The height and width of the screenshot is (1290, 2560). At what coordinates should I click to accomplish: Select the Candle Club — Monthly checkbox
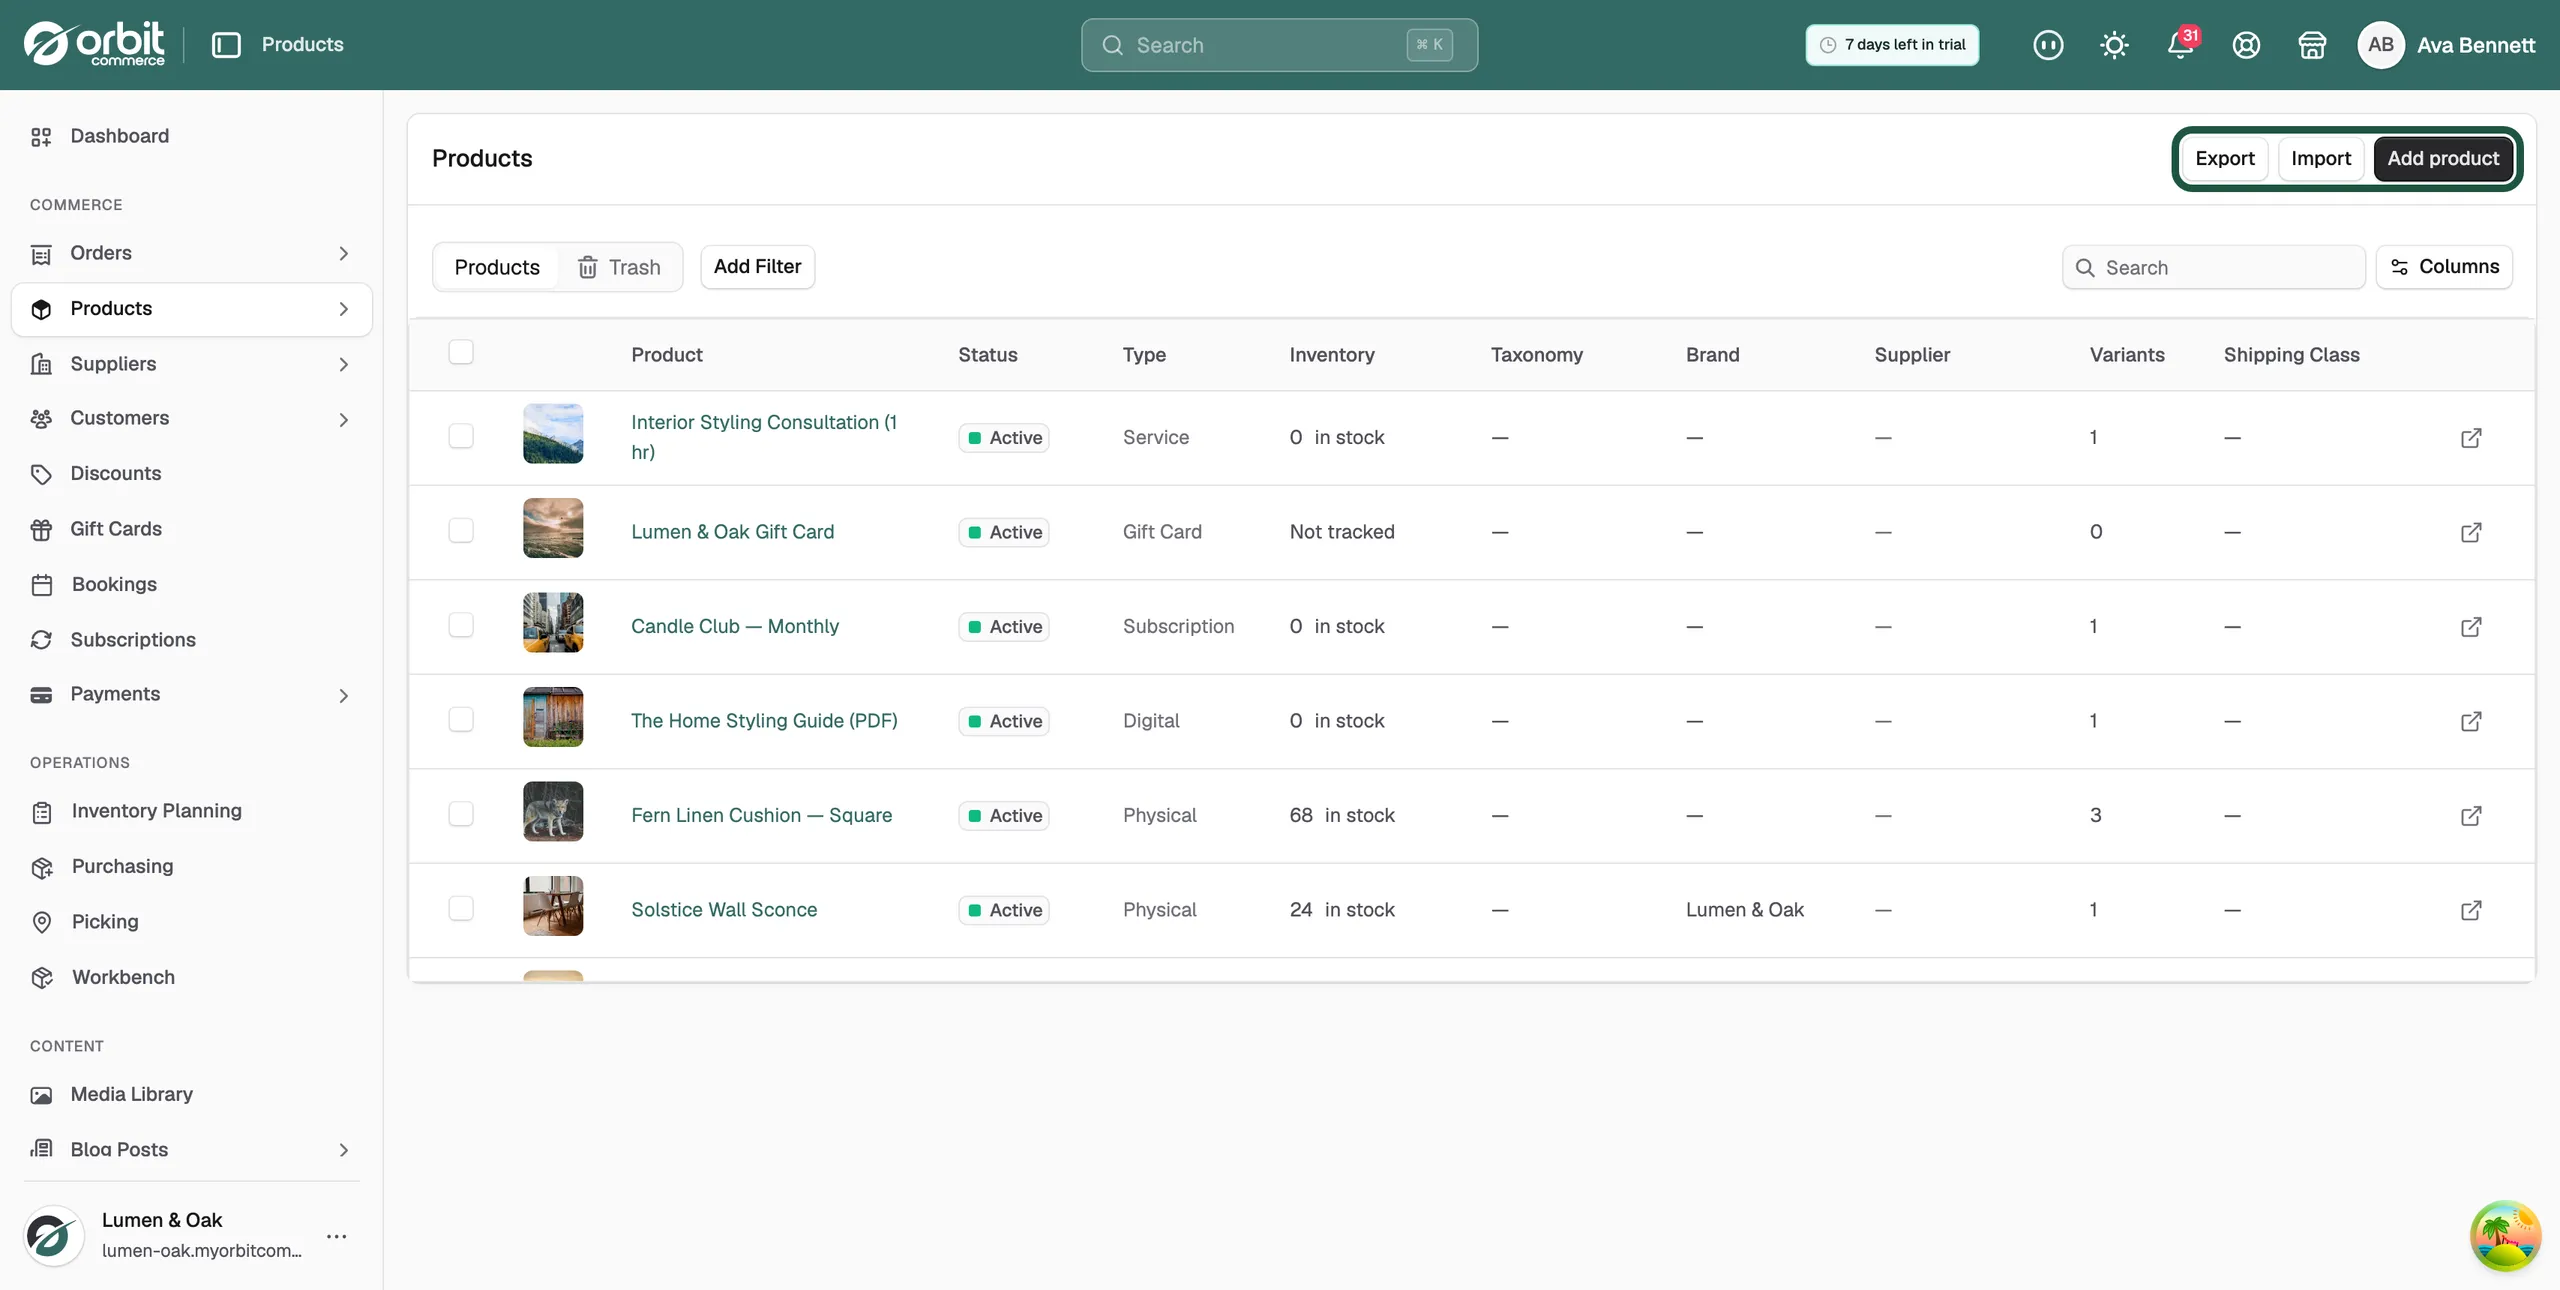pos(461,625)
